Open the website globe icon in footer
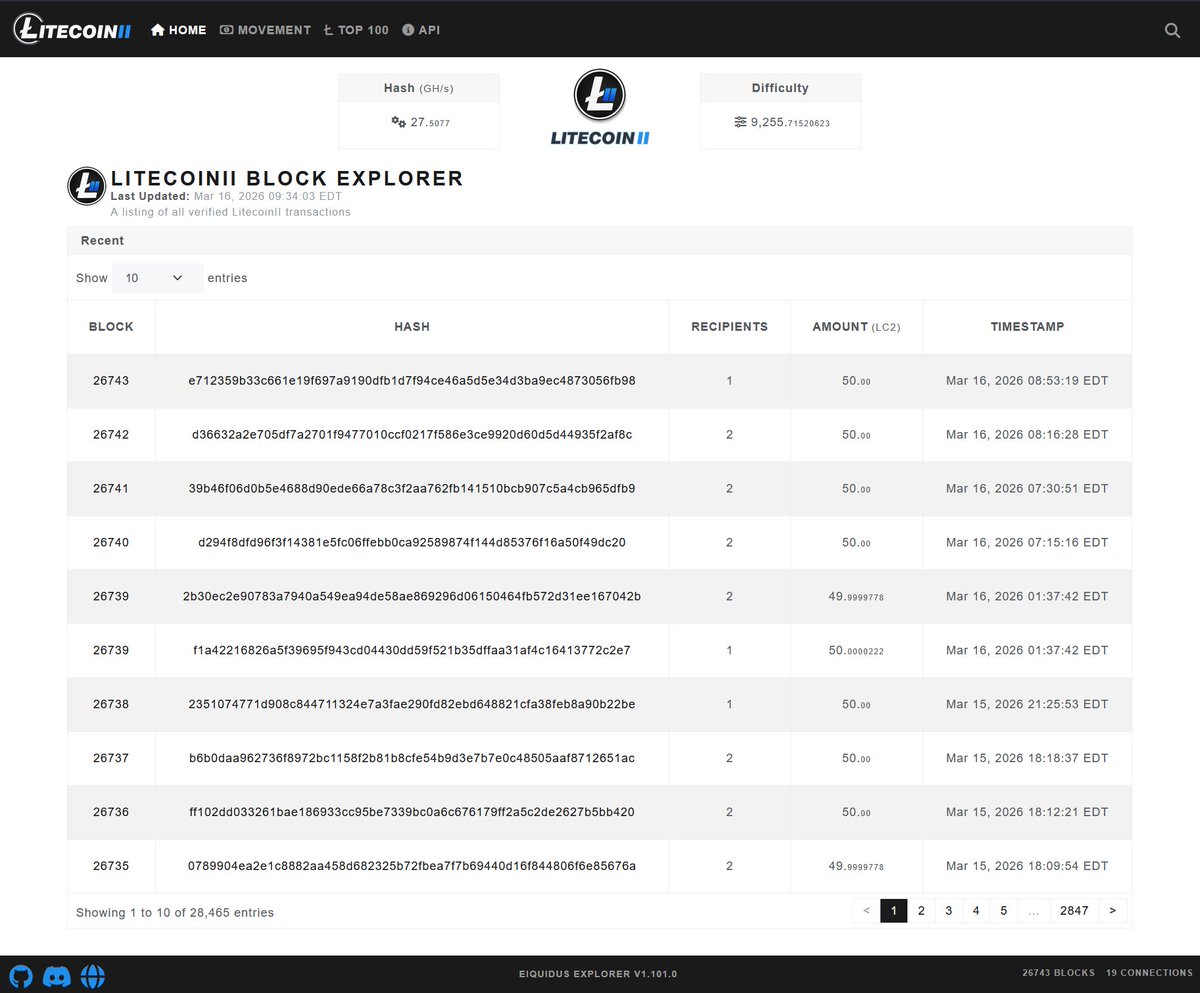 point(93,975)
